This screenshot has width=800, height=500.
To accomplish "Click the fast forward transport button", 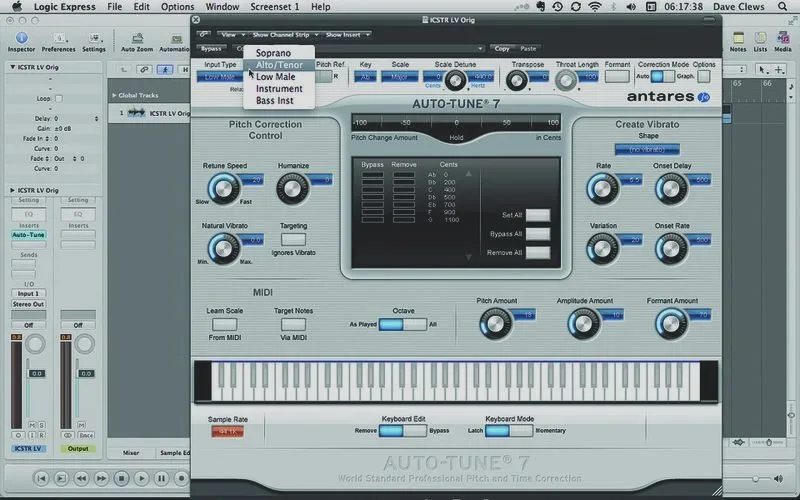I will [101, 478].
